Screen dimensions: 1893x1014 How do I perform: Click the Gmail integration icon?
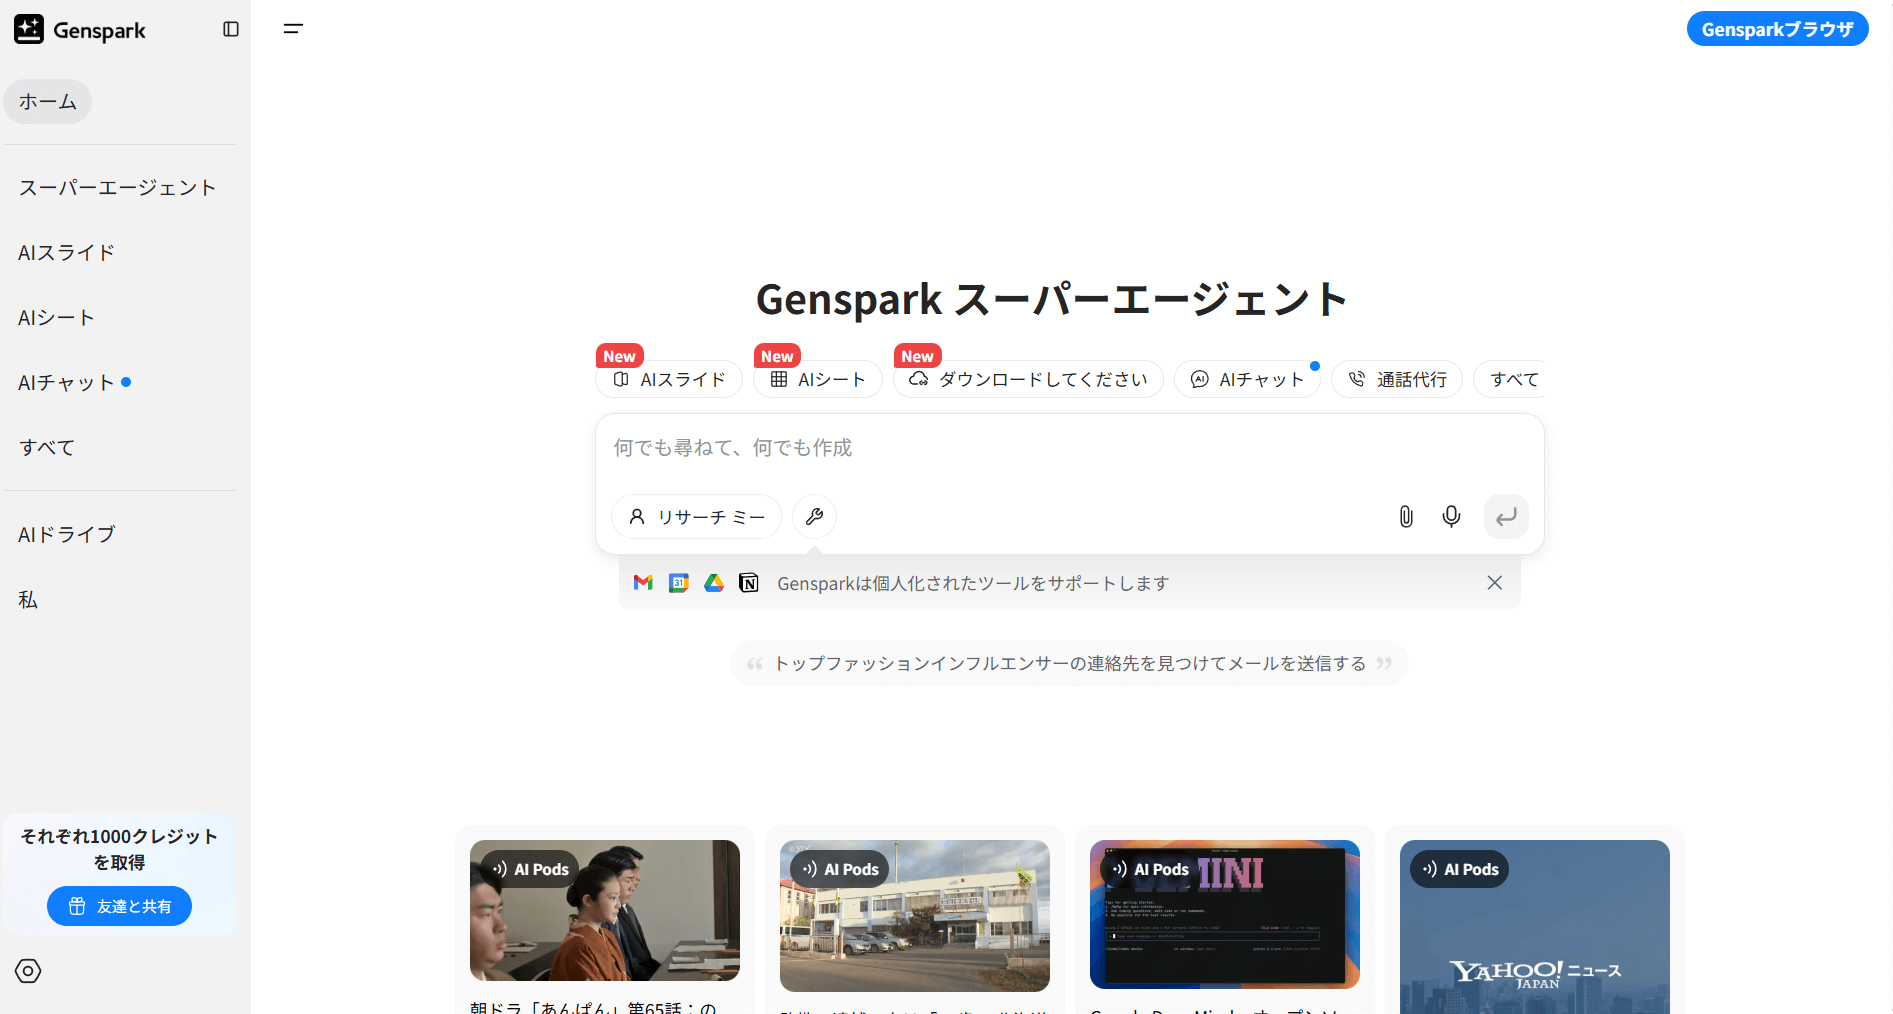[643, 583]
